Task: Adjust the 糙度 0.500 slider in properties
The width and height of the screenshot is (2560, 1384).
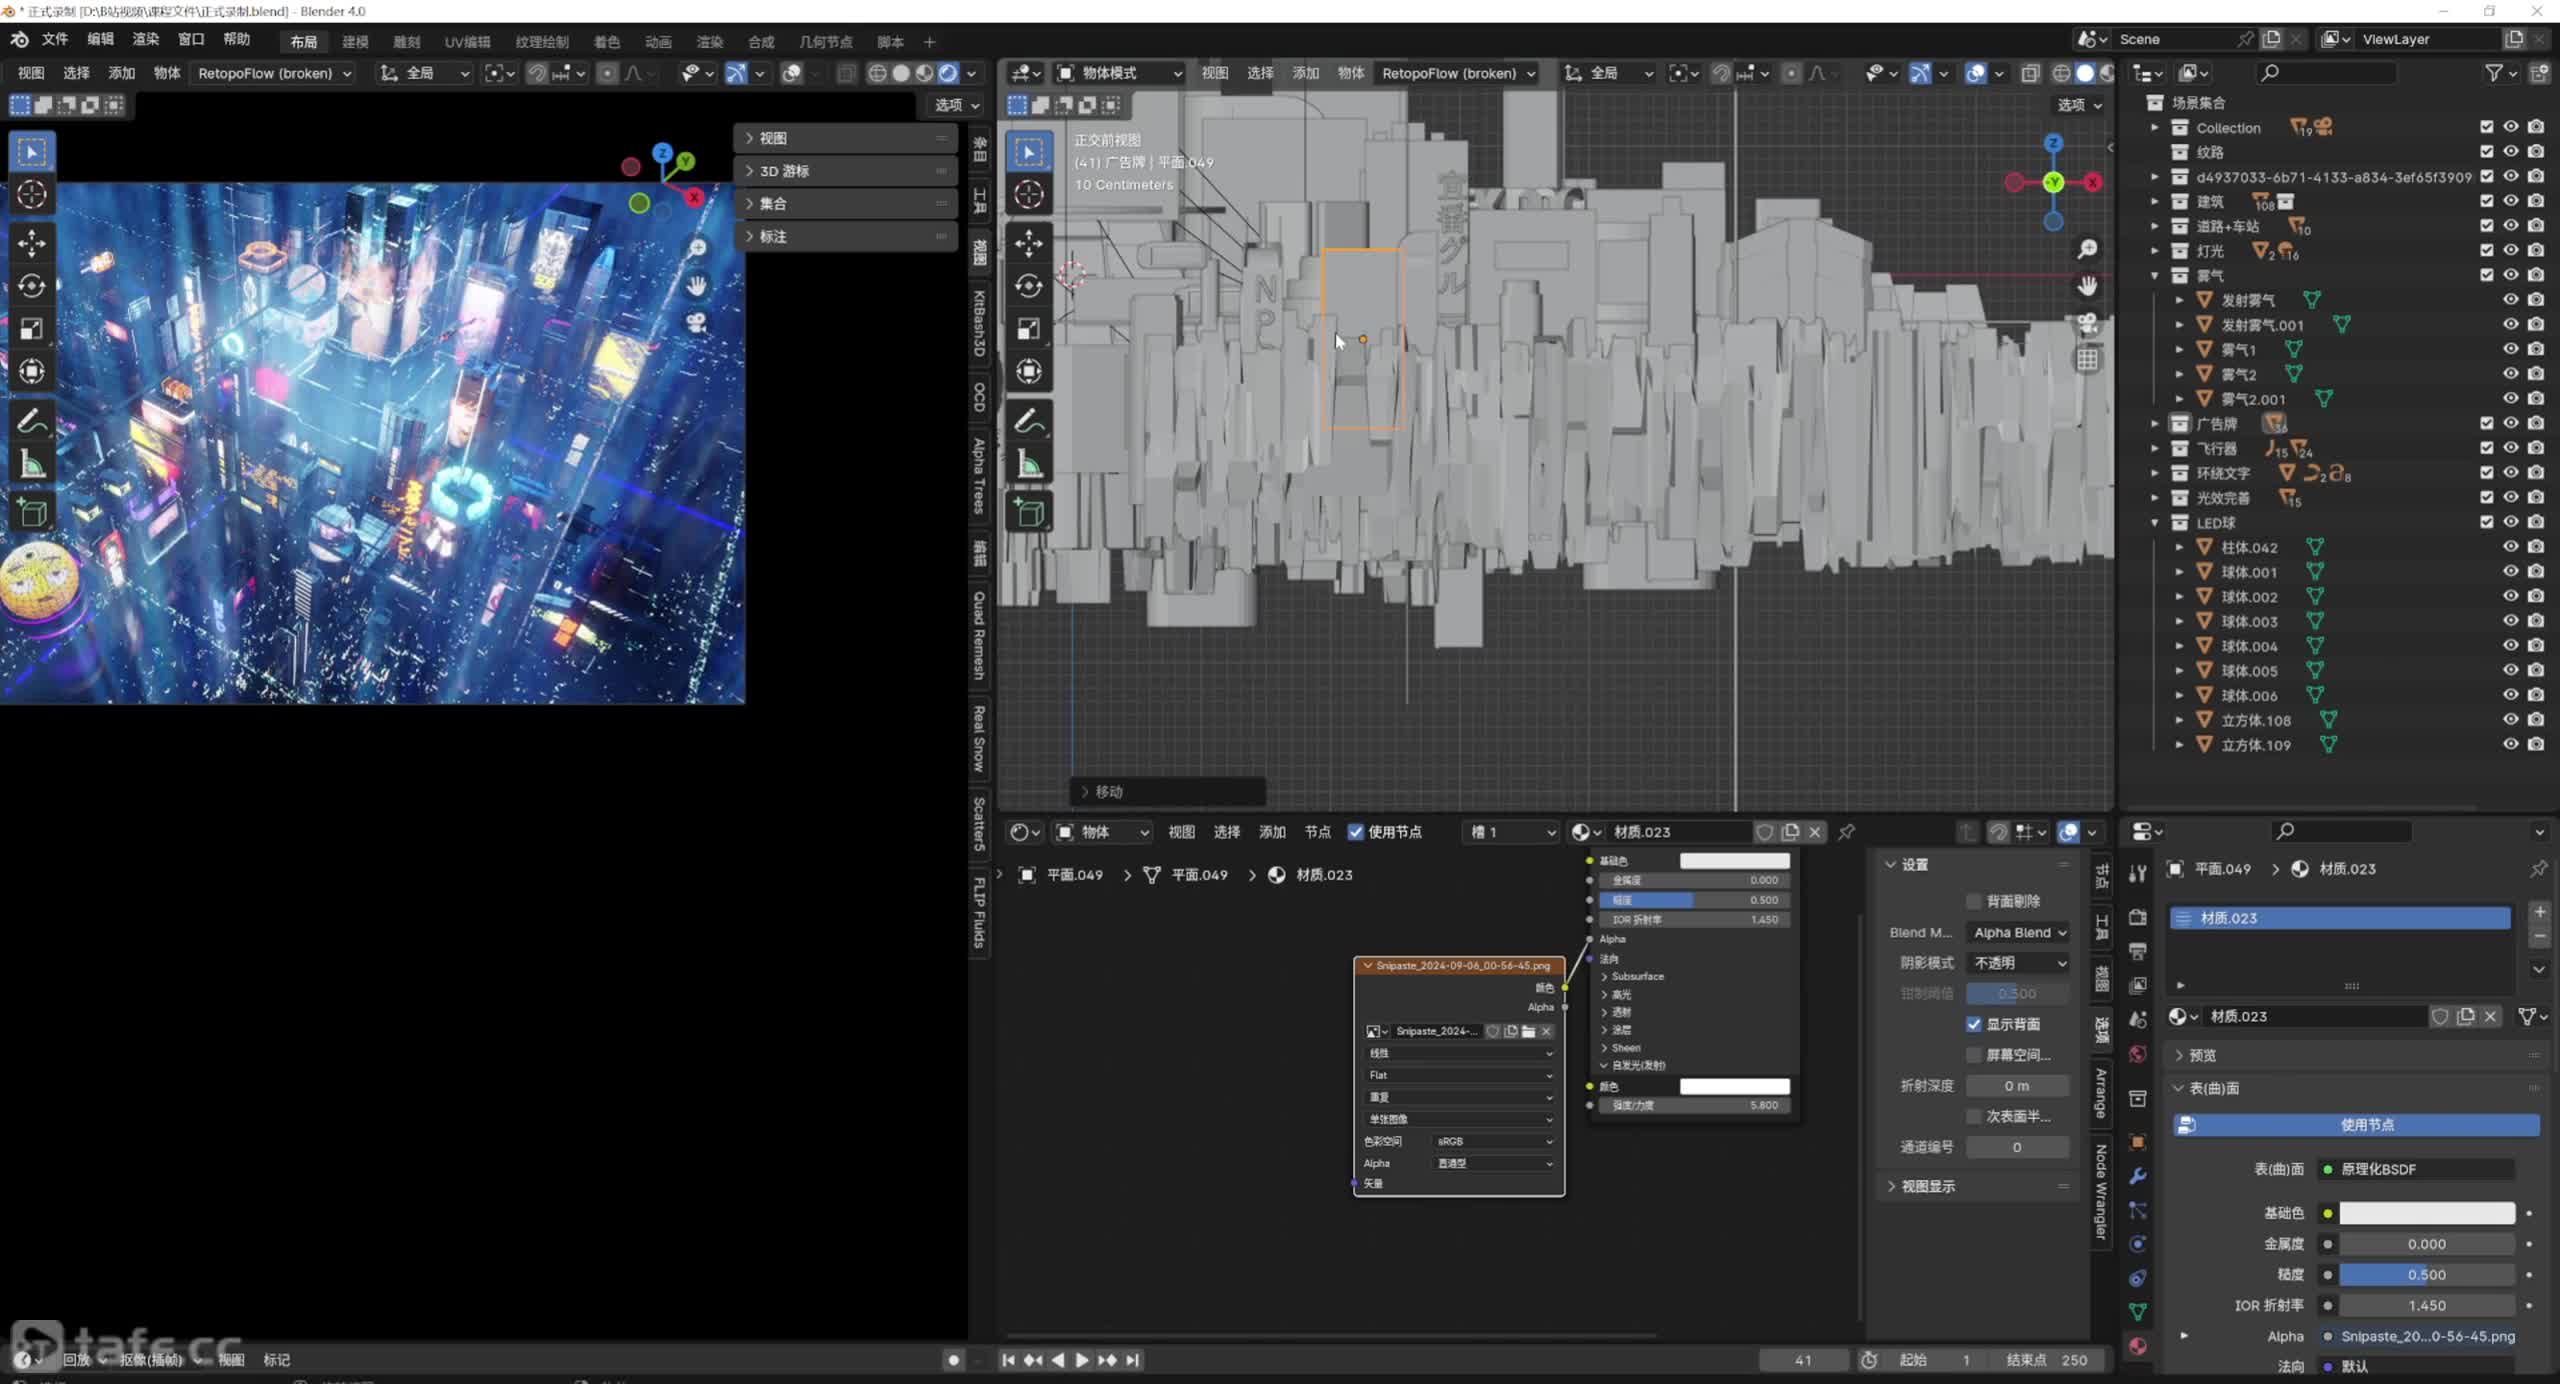Action: click(x=2427, y=1275)
